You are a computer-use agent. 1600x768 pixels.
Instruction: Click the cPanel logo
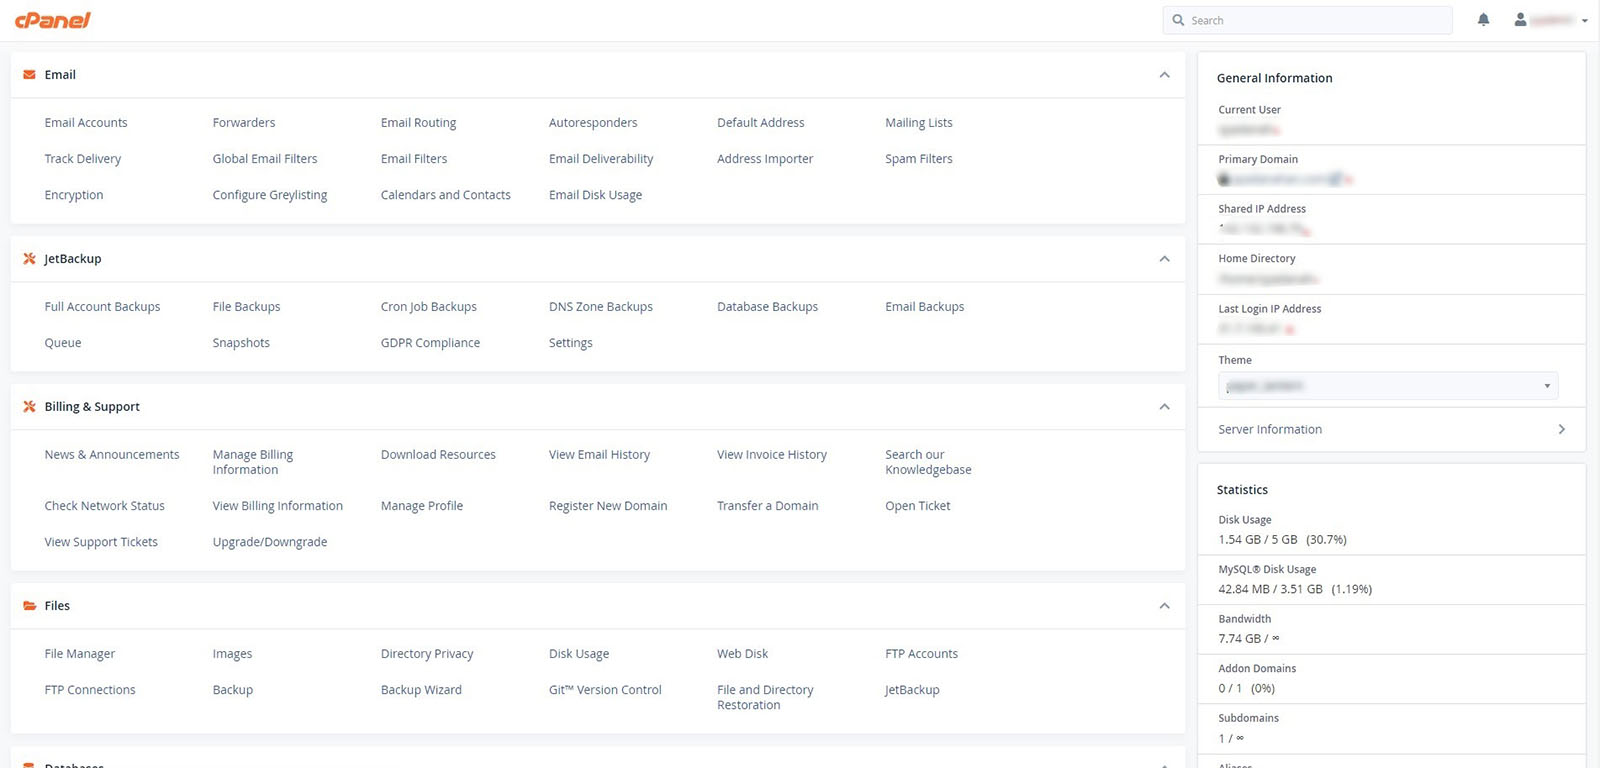(52, 20)
